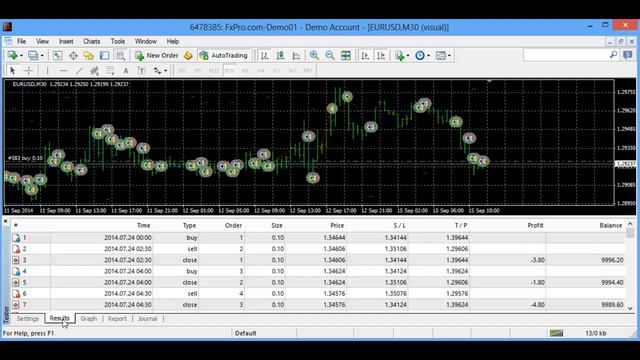Screen dimensions: 640x360
Task: Select the arrow Cursor tool
Action: (13, 71)
